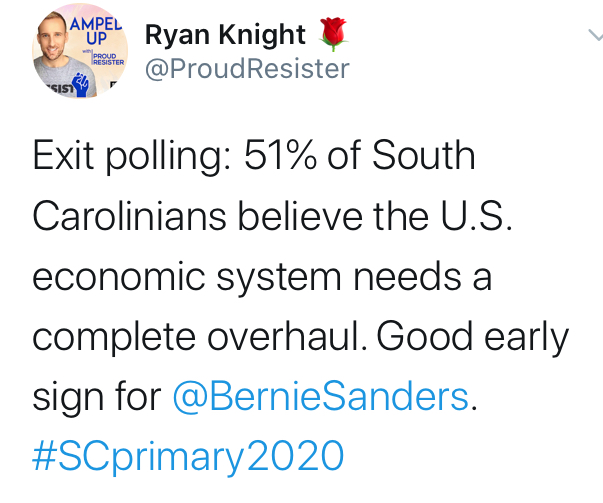Visit the @ProudResister handle
603x503 pixels.
point(247,69)
